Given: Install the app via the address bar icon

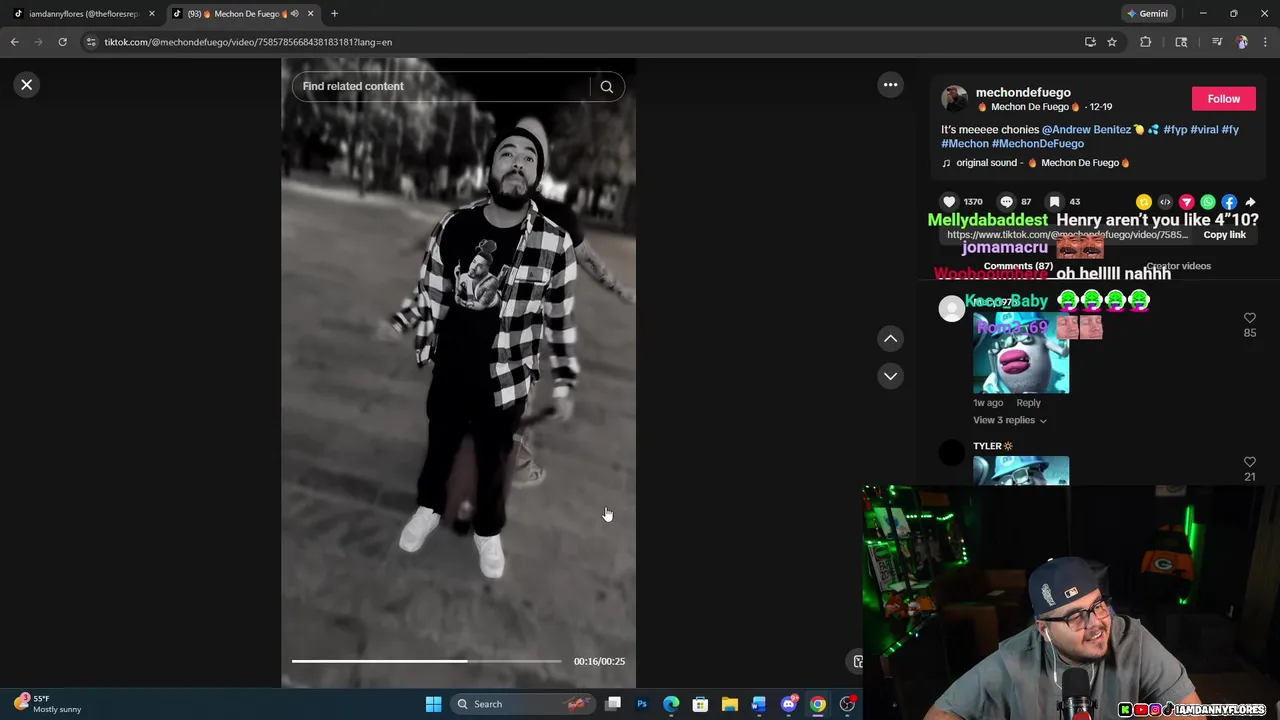Looking at the screenshot, I should 1090,42.
